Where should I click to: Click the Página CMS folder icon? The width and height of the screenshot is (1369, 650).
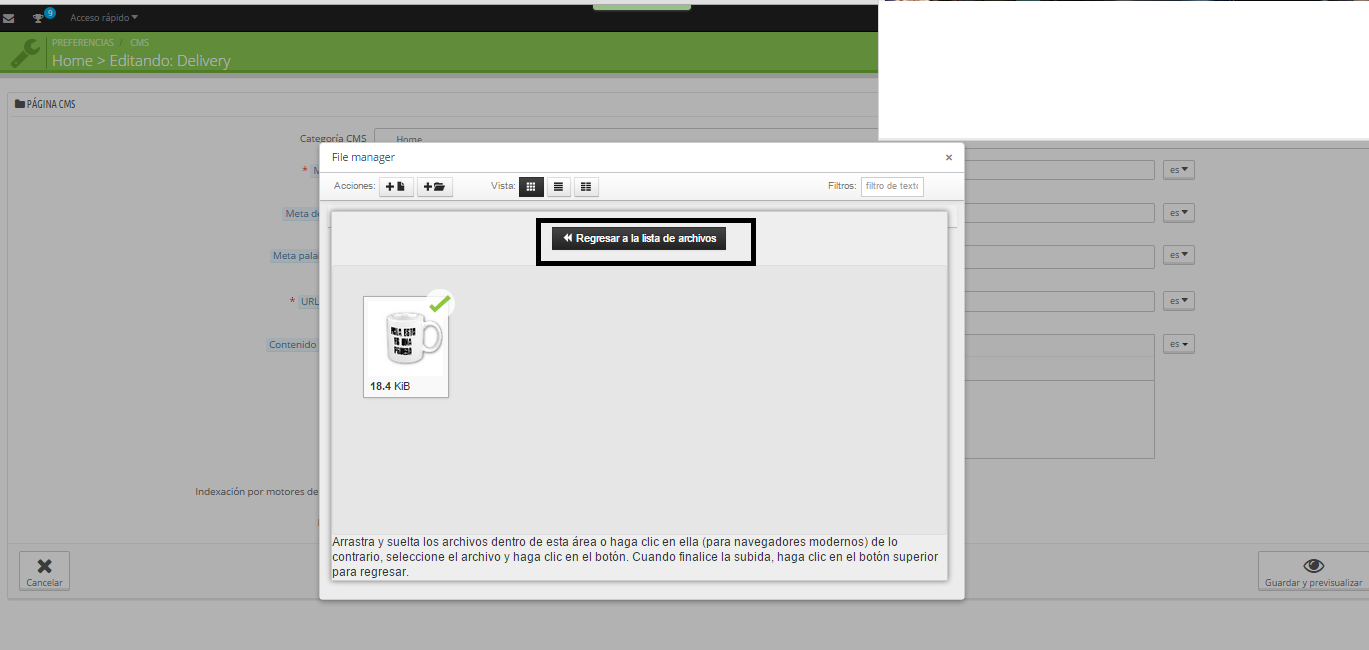[20, 104]
